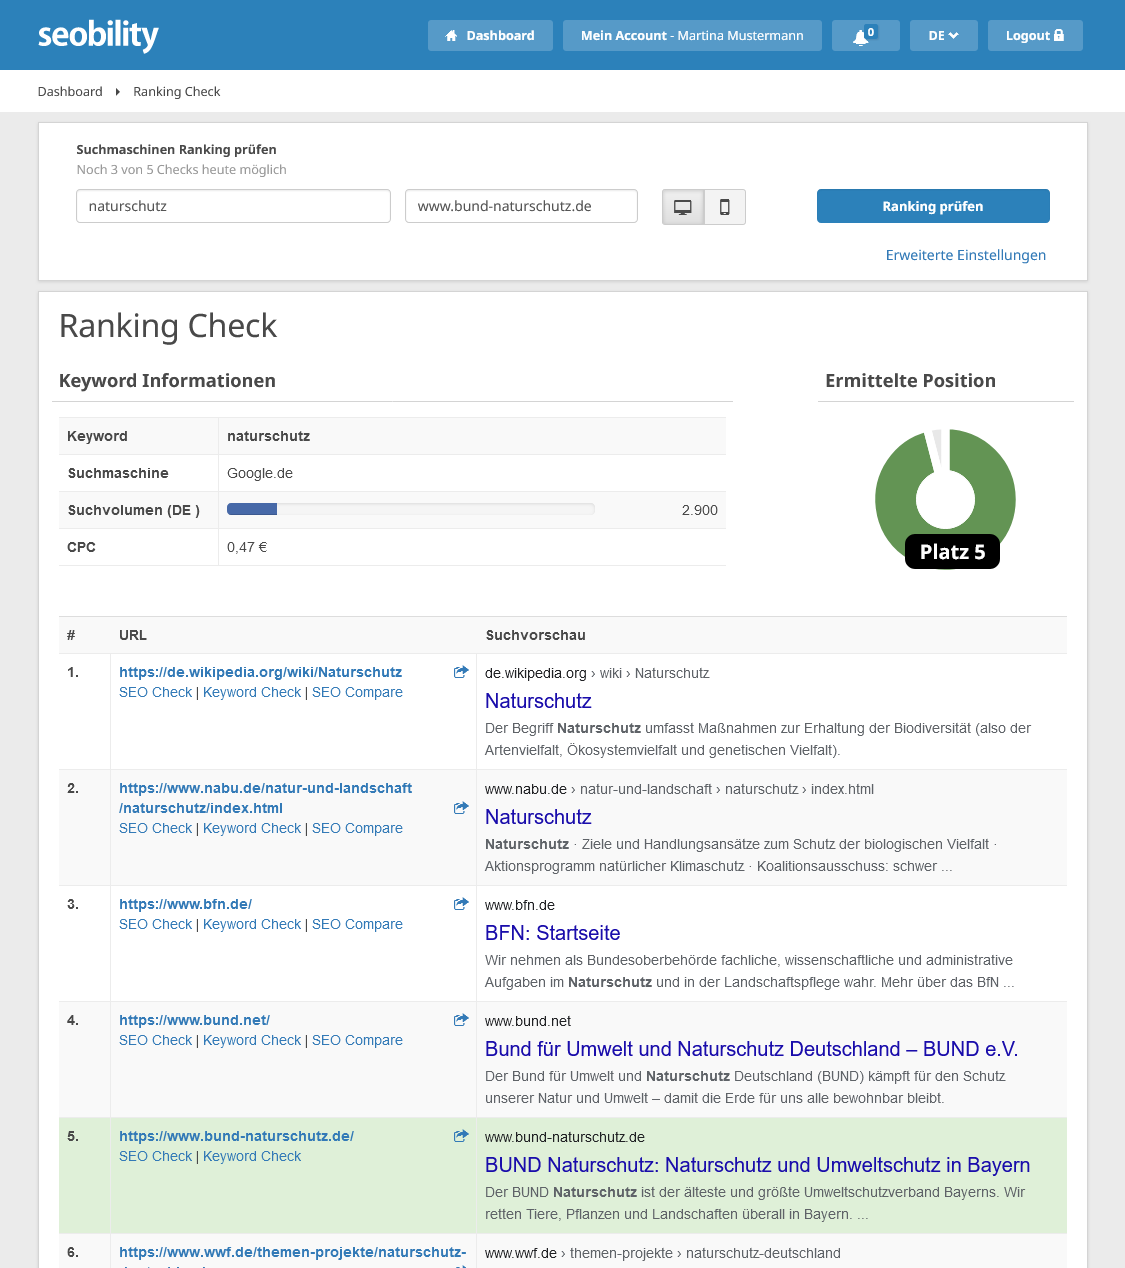Click the Ranking prüfen button
Screen dimensions: 1125x1268
pos(933,206)
